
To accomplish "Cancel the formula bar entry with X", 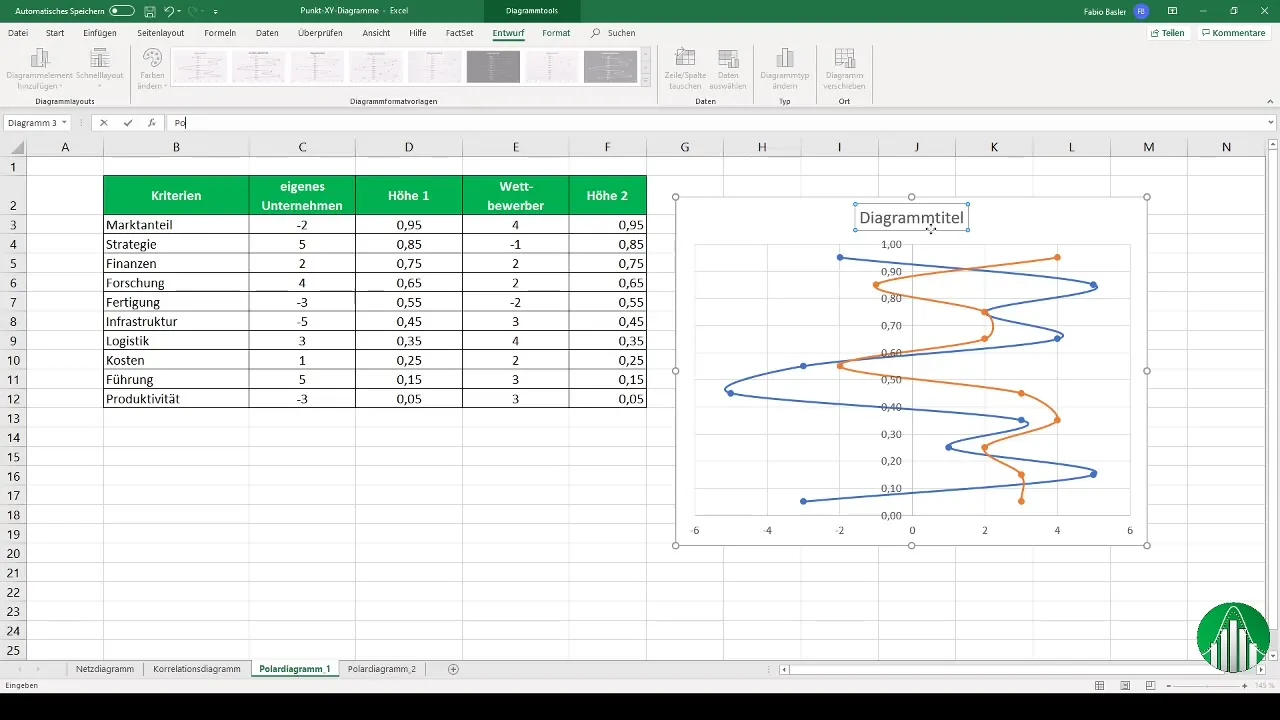I will pyautogui.click(x=104, y=123).
